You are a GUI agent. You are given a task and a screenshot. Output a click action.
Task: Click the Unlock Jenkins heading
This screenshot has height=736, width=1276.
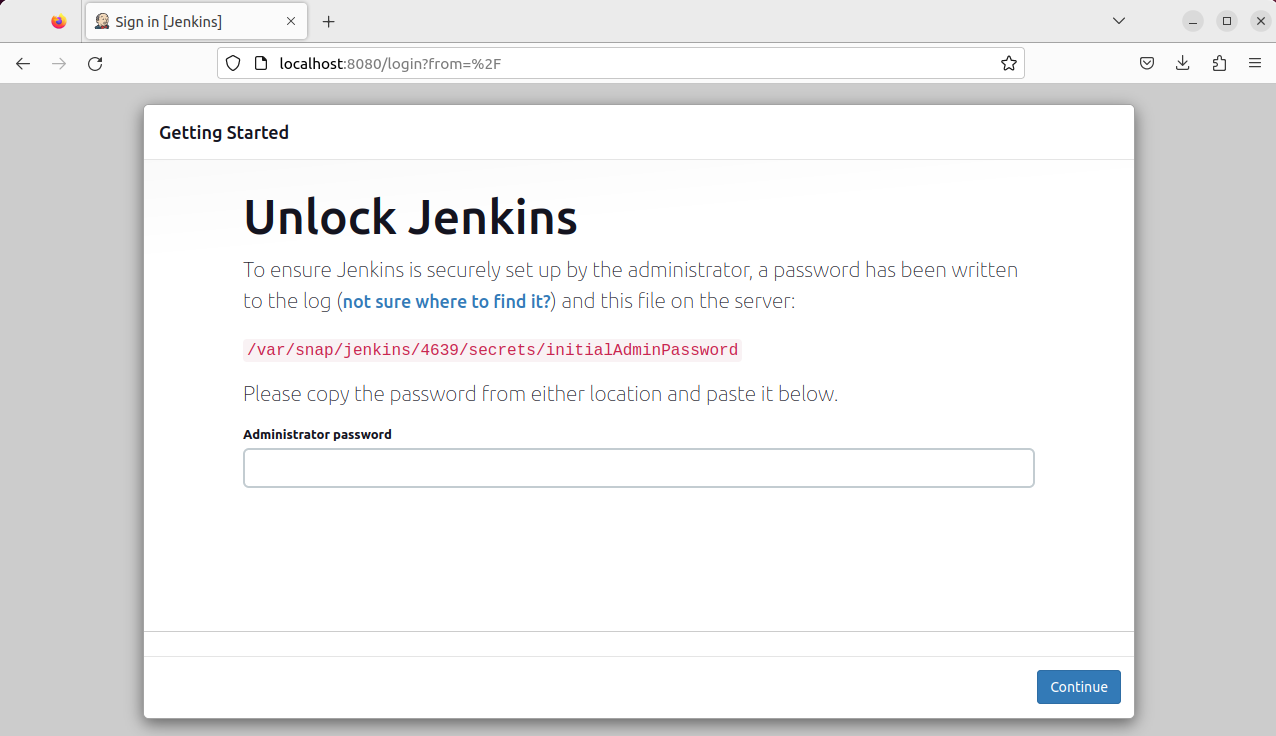[x=410, y=216]
